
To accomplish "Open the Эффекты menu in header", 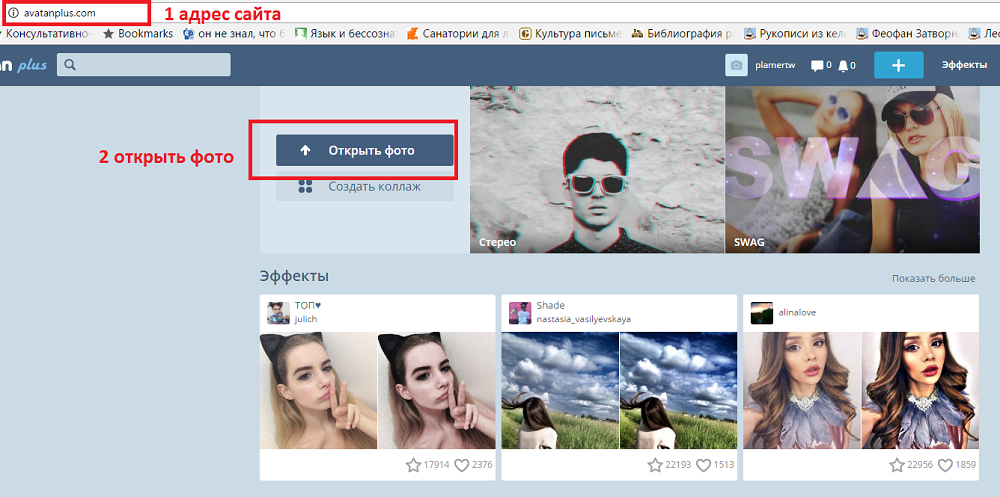I will pyautogui.click(x=964, y=65).
